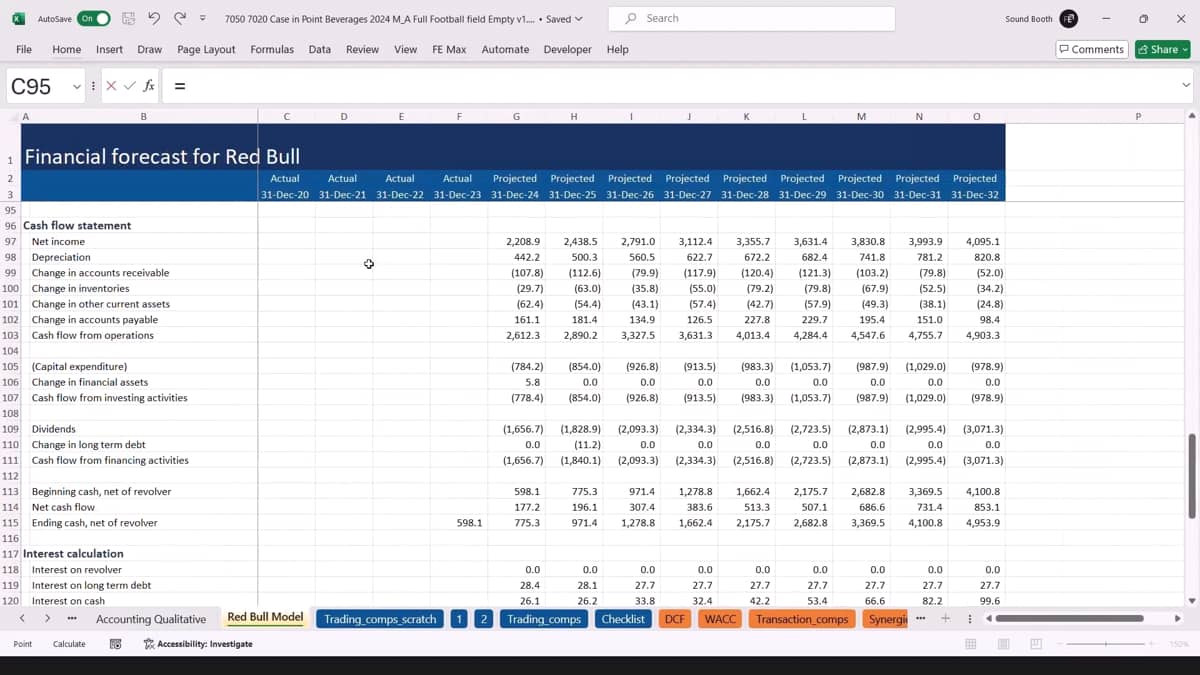
Task: Click the vertical scrollbar thumb
Action: point(1191,476)
